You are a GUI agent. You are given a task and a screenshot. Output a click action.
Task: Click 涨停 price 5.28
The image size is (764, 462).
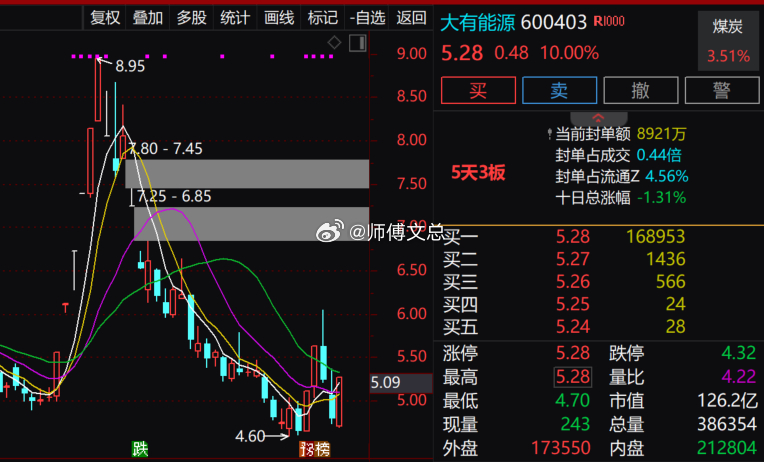click(573, 353)
